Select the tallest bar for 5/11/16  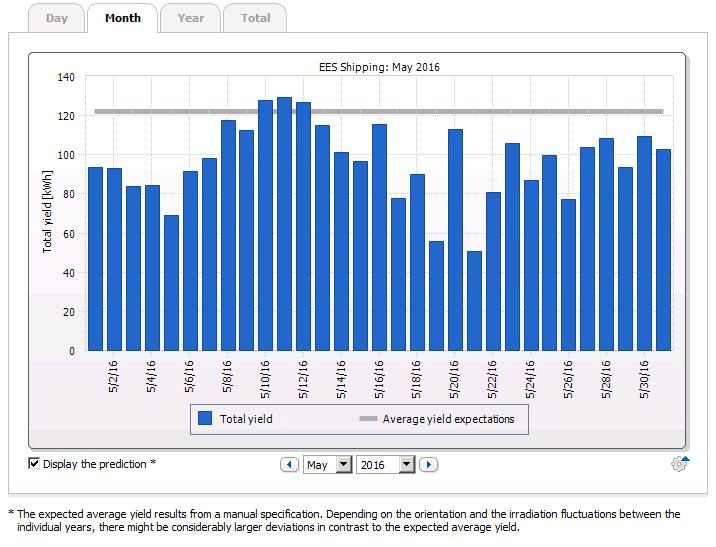pos(284,224)
